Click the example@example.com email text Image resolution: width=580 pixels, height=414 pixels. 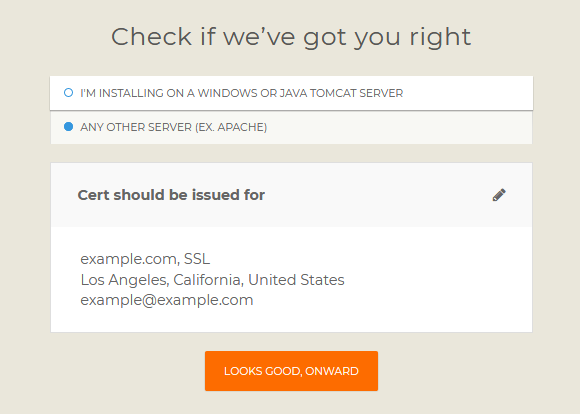tap(167, 300)
